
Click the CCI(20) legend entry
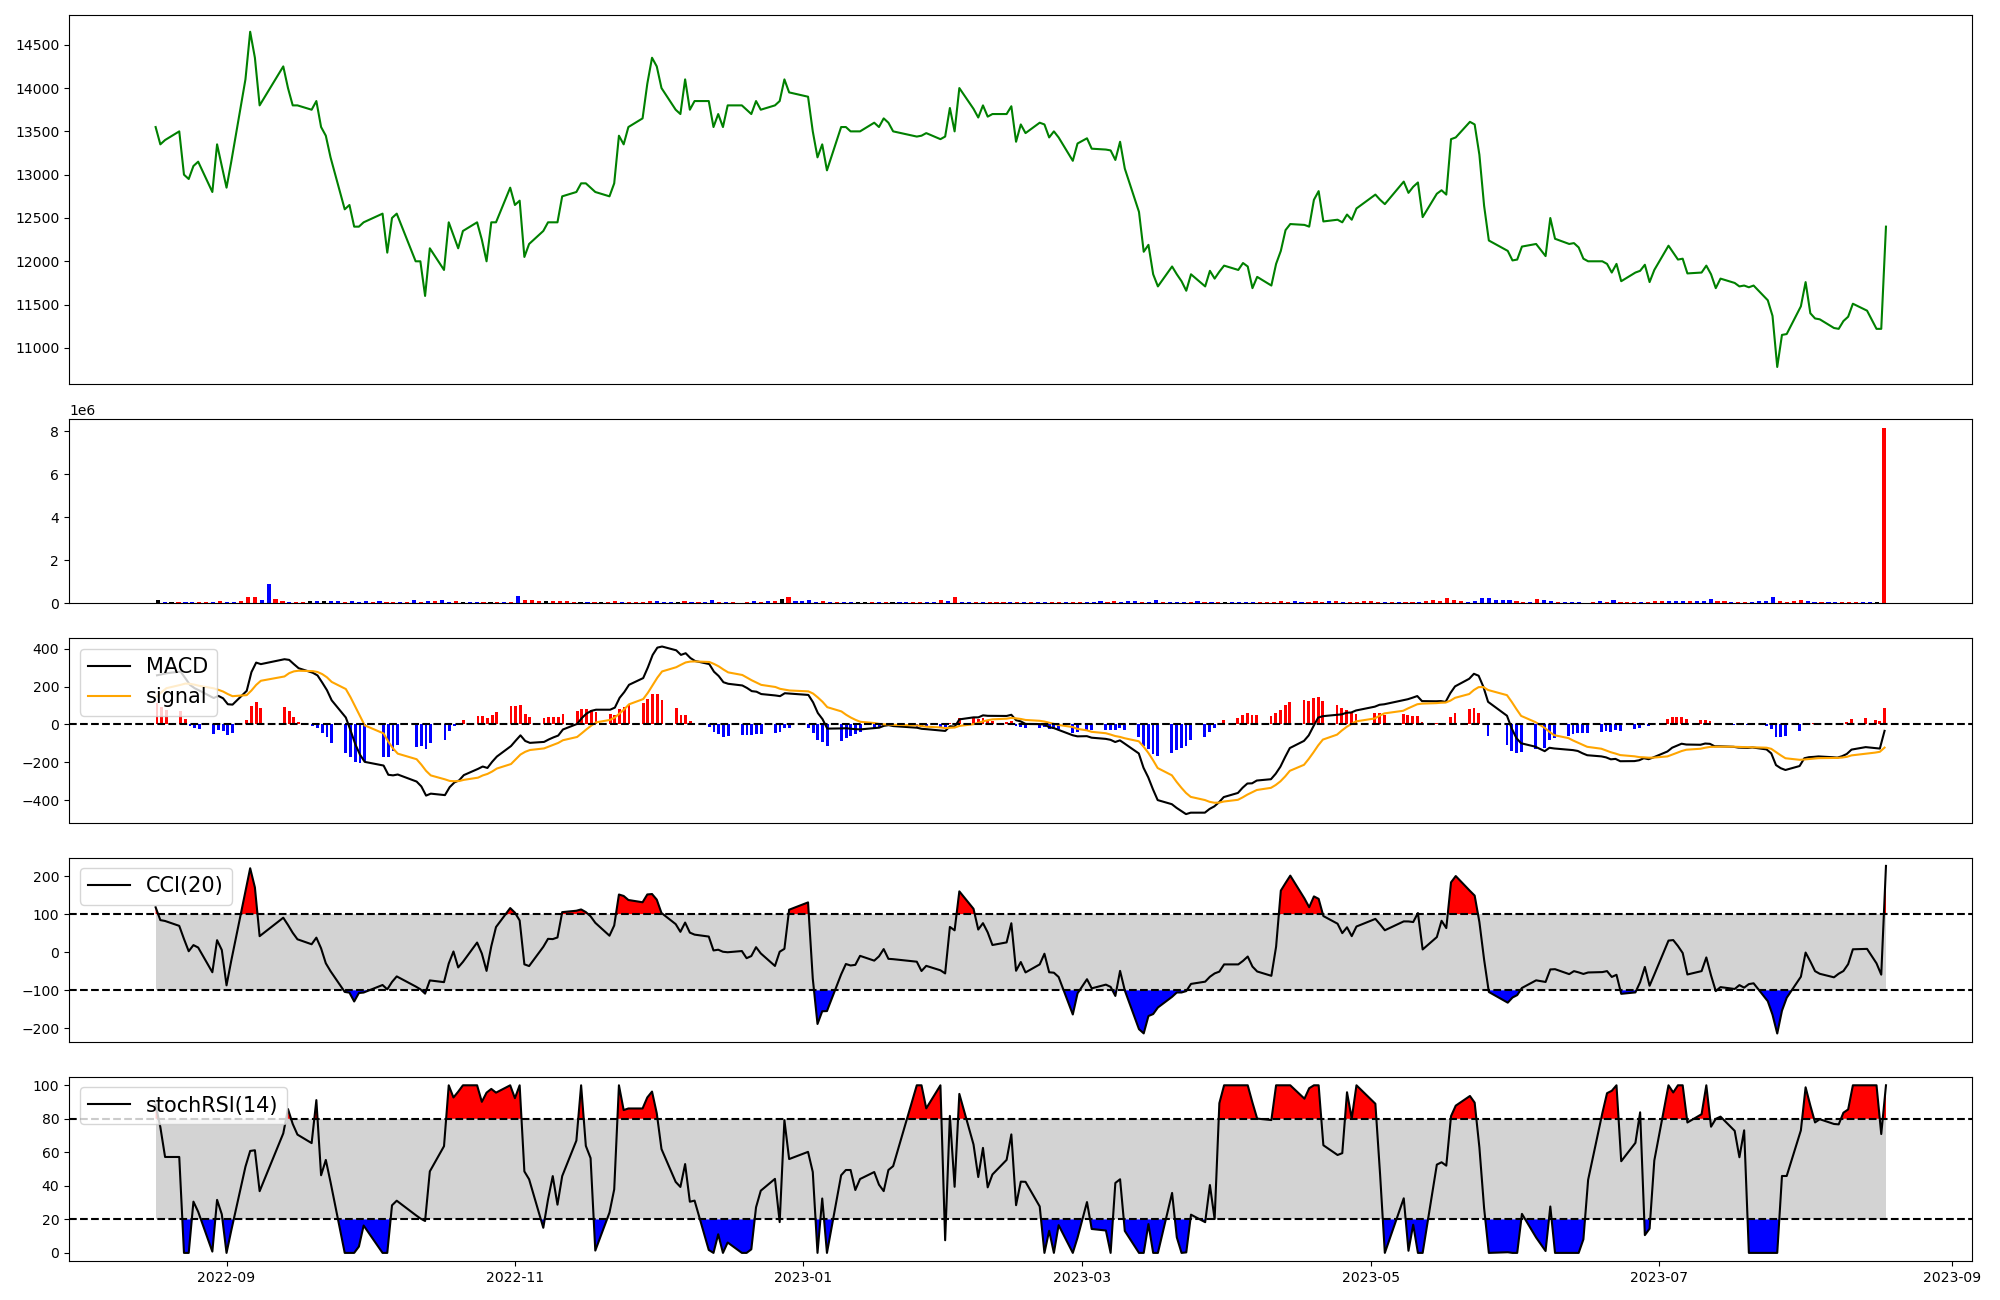183,885
